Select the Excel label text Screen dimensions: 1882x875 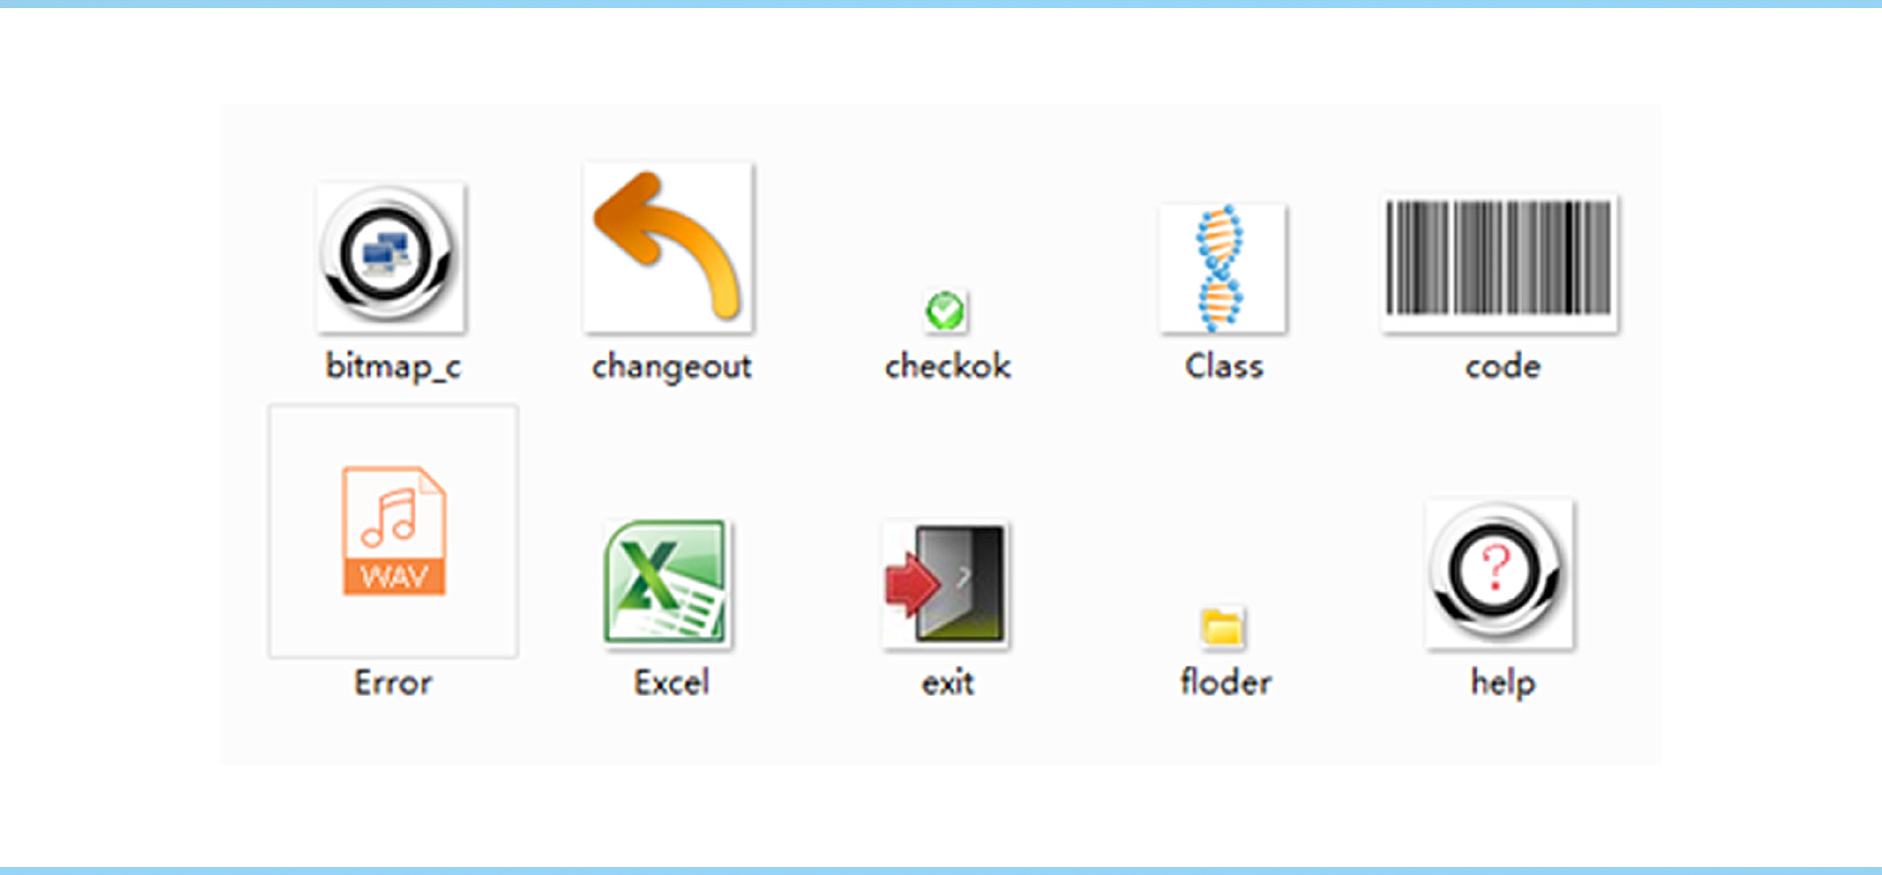coord(671,683)
